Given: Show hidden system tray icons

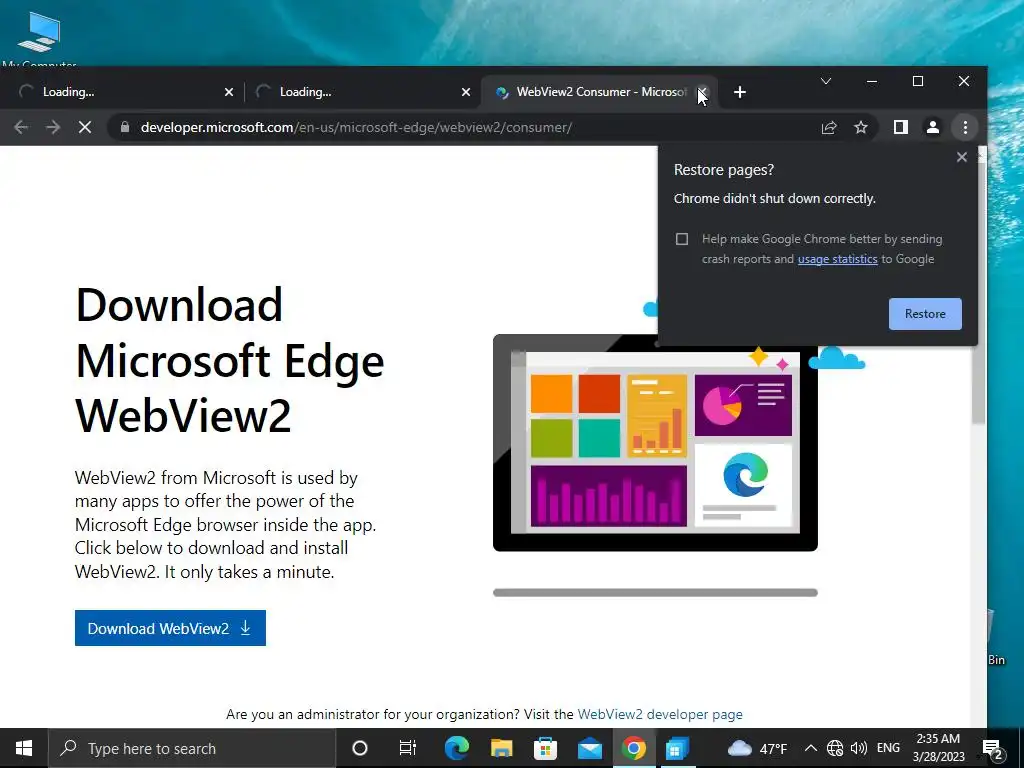Looking at the screenshot, I should [x=810, y=748].
